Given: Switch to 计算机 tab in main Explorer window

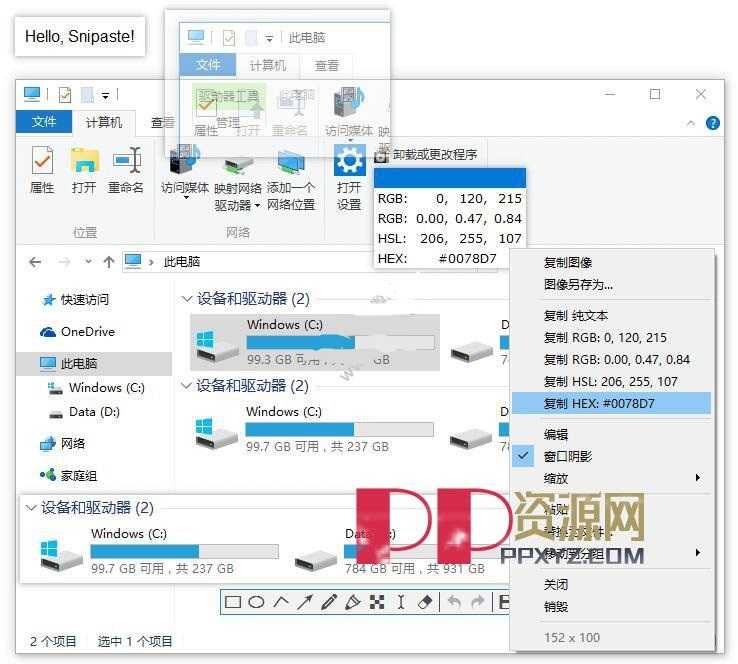Looking at the screenshot, I should point(104,122).
